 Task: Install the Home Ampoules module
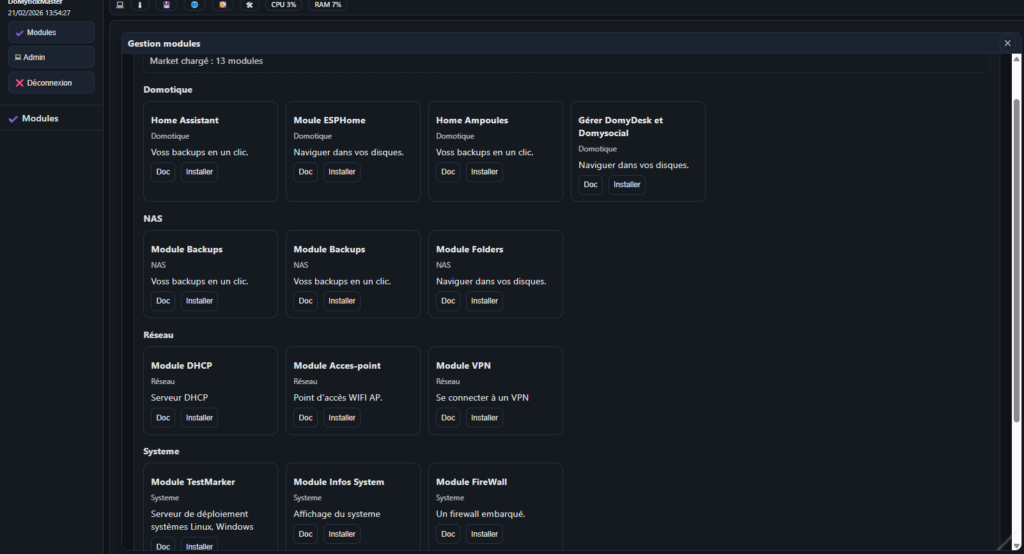[x=484, y=172]
